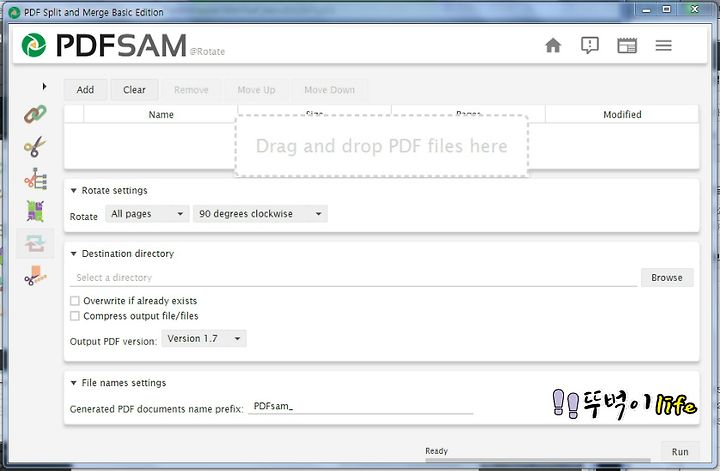Click the Move Up button
The width and height of the screenshot is (720, 471).
[256, 90]
